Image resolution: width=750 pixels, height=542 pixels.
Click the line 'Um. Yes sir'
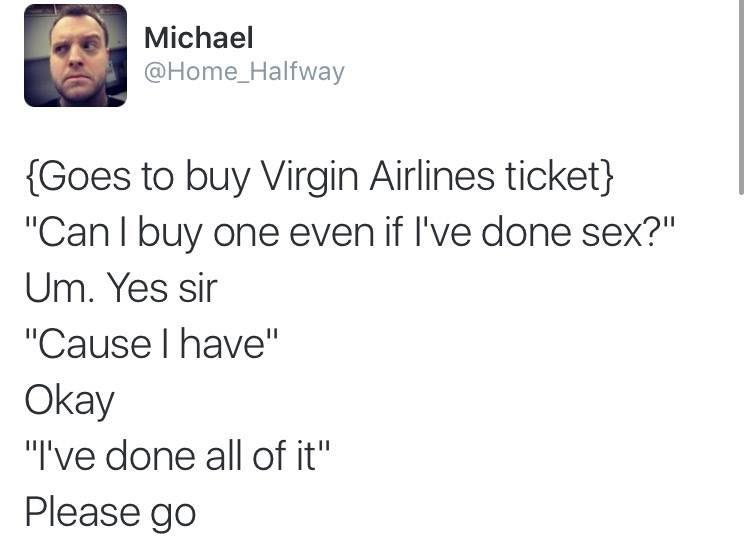click(x=121, y=288)
